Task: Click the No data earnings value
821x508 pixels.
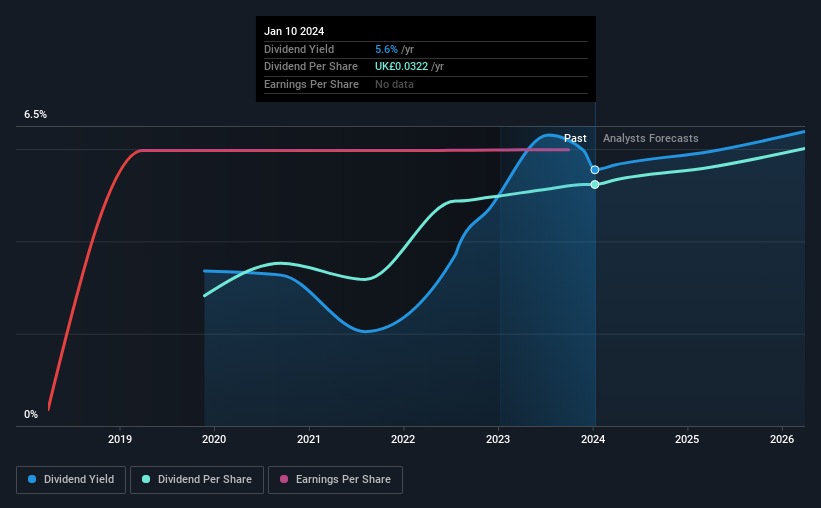Action: point(394,84)
